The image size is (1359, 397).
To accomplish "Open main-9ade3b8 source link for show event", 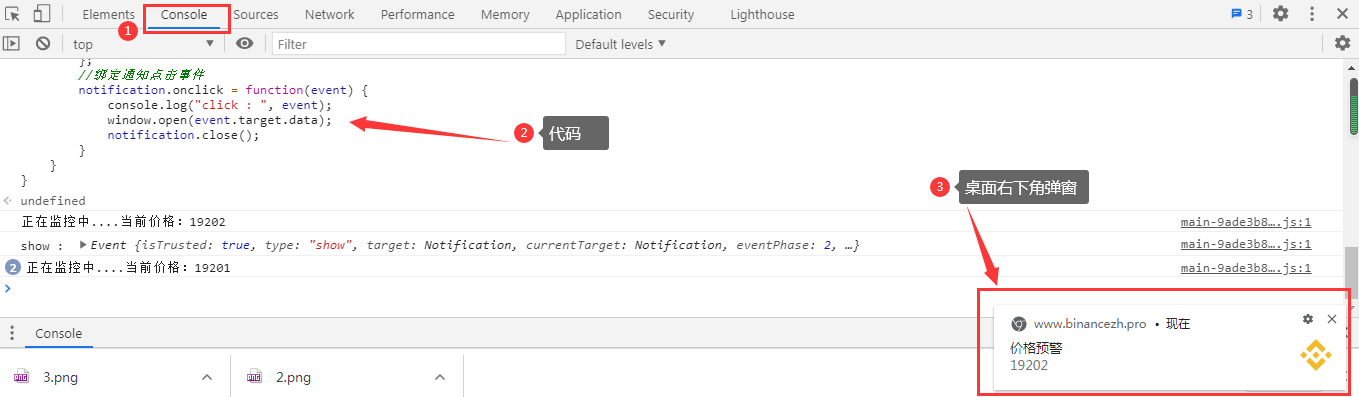I will tap(1245, 245).
